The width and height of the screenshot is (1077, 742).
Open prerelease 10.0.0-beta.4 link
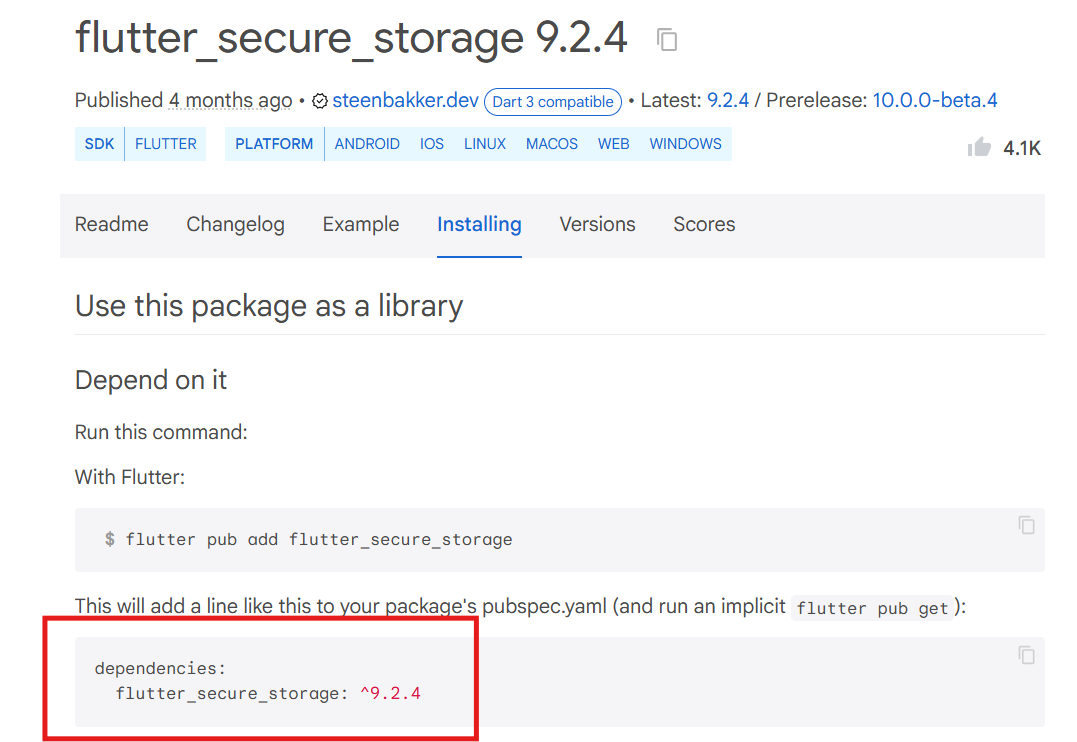point(935,101)
